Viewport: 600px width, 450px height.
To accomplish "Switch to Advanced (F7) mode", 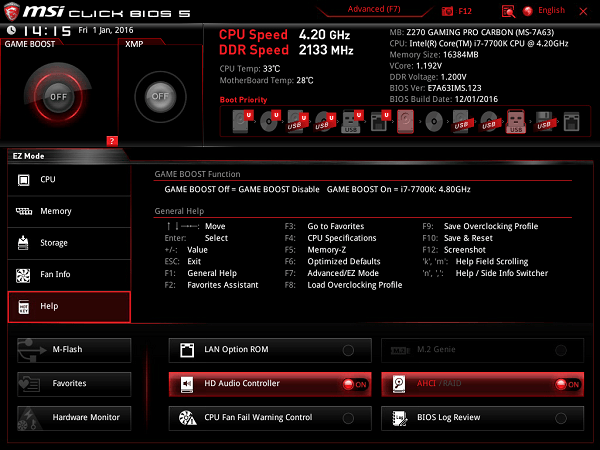I will (x=374, y=9).
